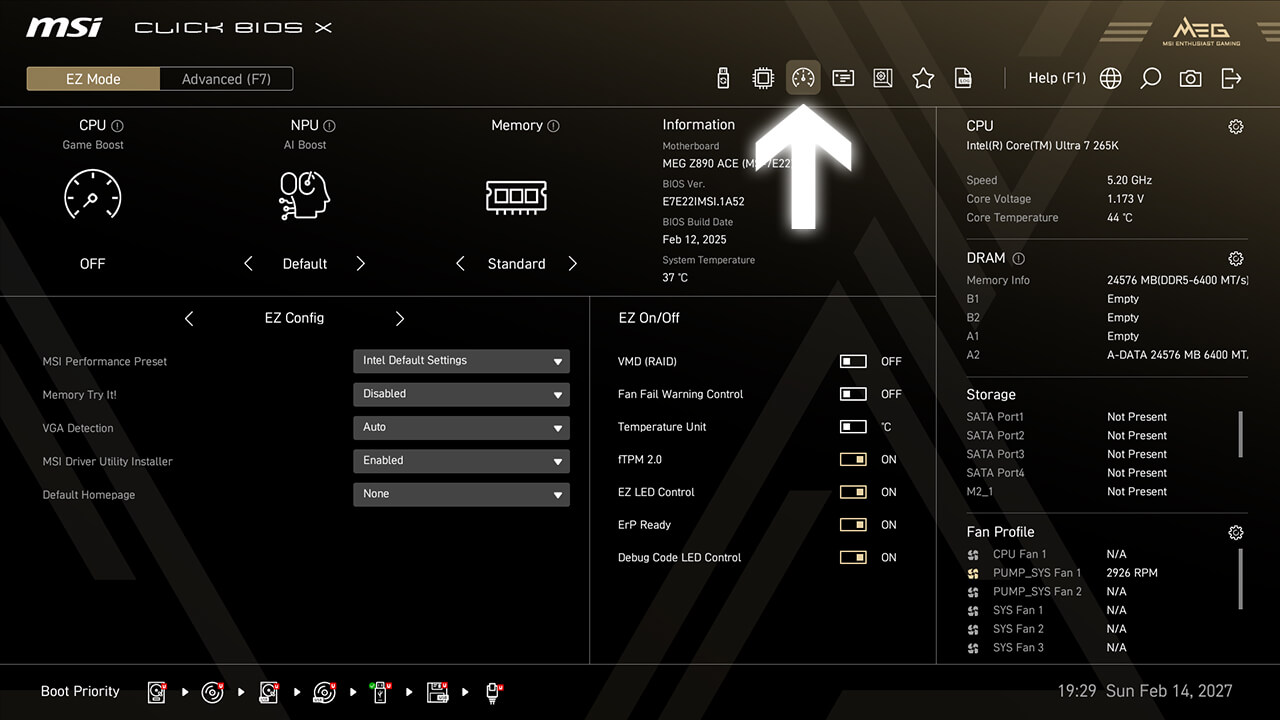Click the SYS Fan 3 row

1047,648
